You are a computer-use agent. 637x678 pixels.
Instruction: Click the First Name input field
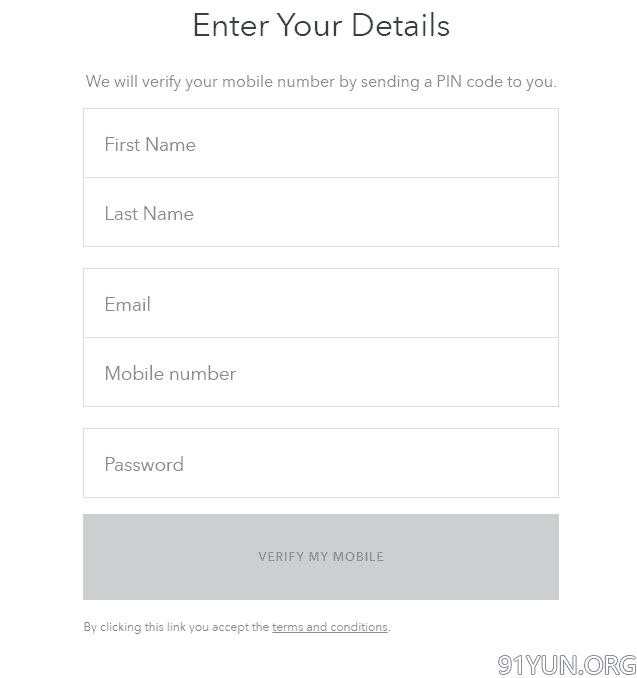(x=320, y=144)
